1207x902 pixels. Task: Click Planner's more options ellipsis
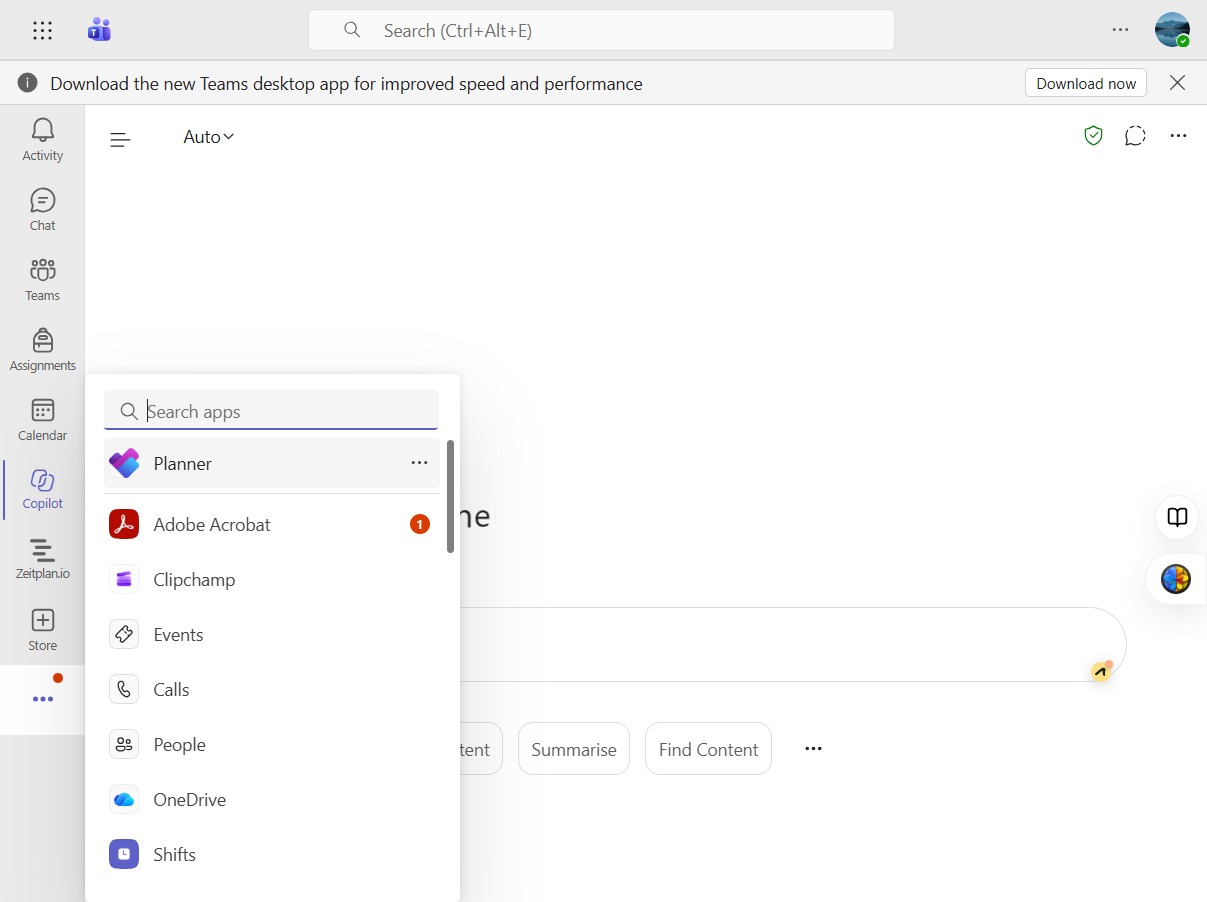point(419,463)
